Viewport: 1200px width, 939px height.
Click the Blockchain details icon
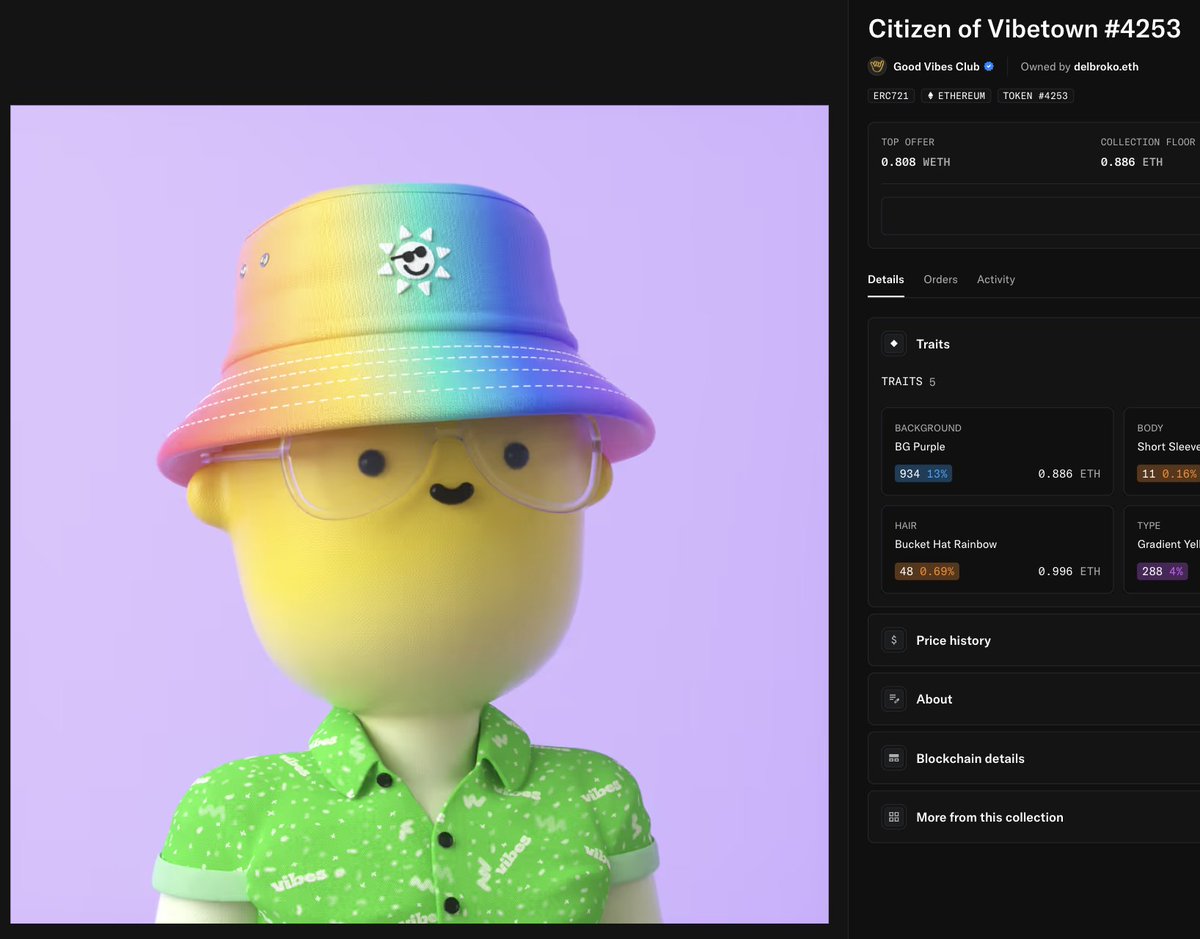pyautogui.click(x=894, y=758)
